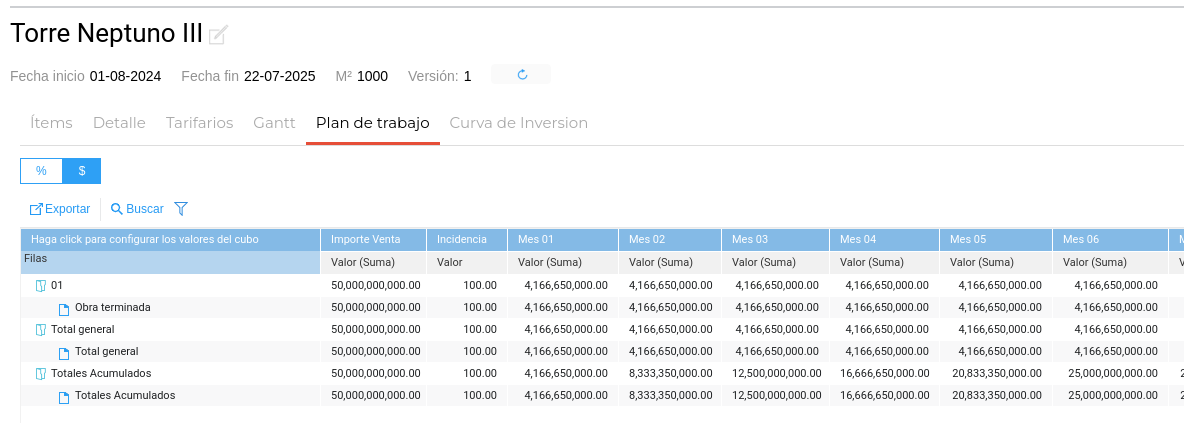Switch to the Curva de Inversion tab

[x=518, y=123]
